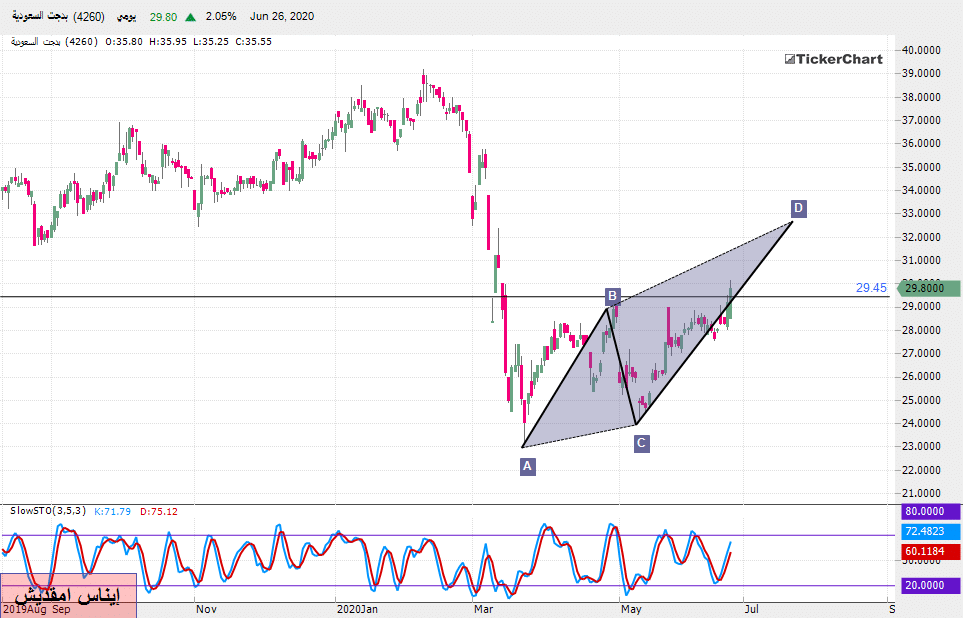Select pattern point marker A
Viewport: 963px width, 618px height.
(527, 465)
